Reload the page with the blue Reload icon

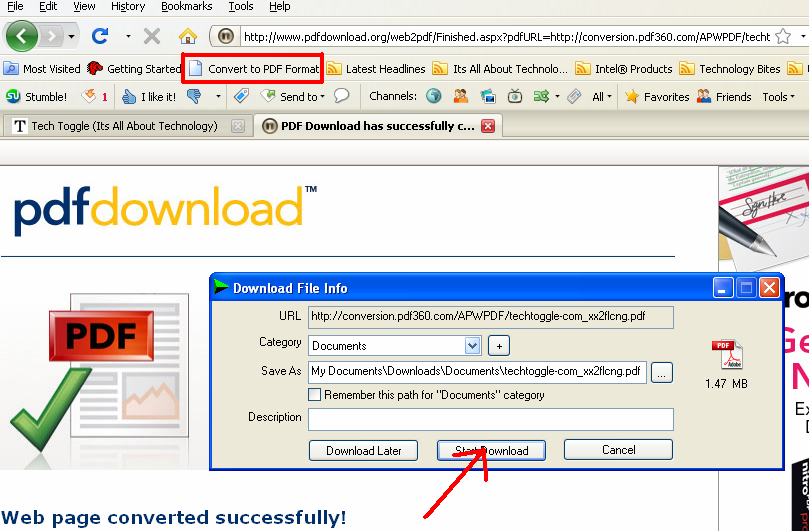point(100,36)
